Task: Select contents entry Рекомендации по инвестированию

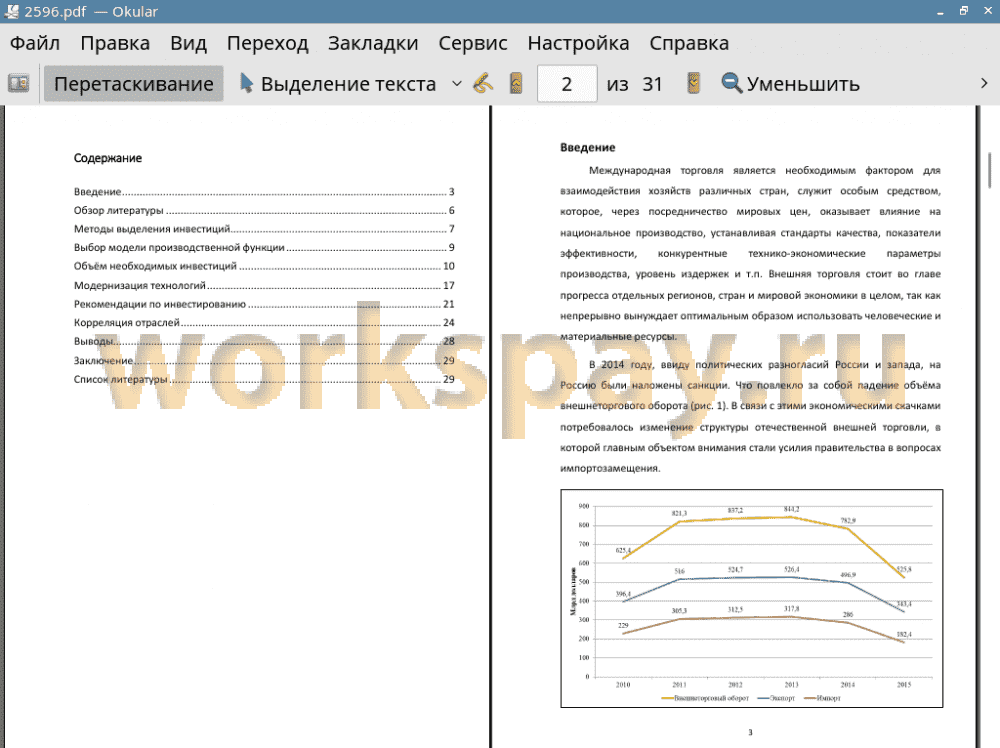Action: pyautogui.click(x=264, y=304)
